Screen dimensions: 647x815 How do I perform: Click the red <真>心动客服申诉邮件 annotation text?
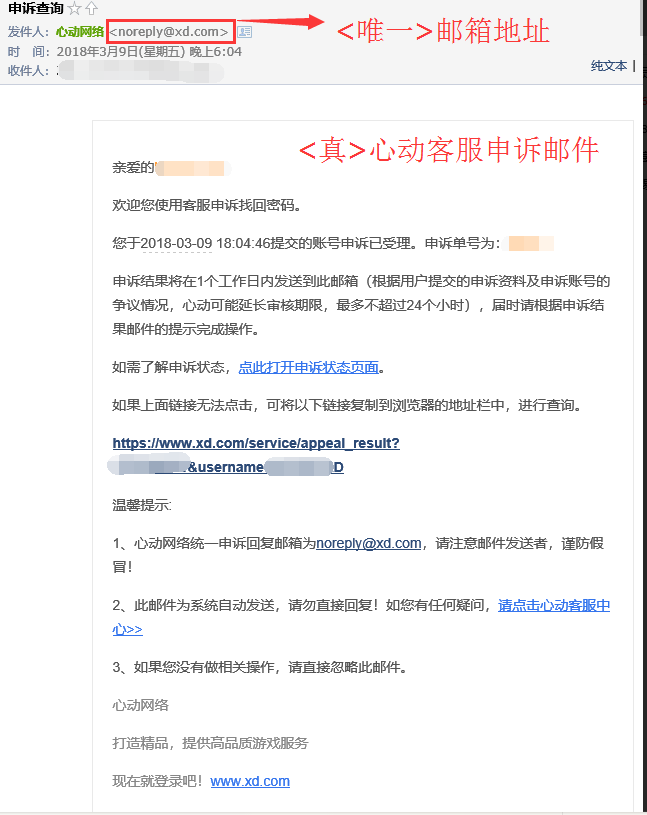click(448, 150)
